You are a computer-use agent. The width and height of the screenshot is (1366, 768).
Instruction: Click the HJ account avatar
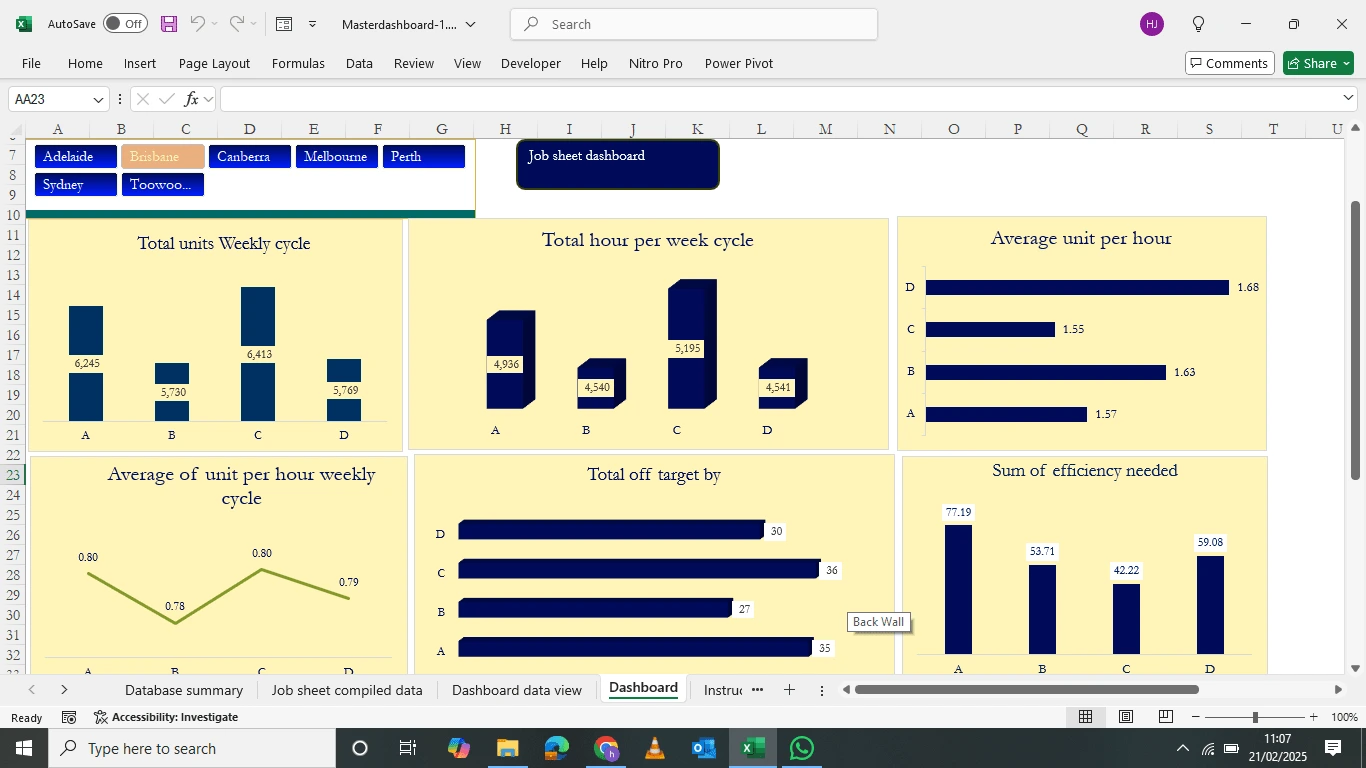(1152, 24)
